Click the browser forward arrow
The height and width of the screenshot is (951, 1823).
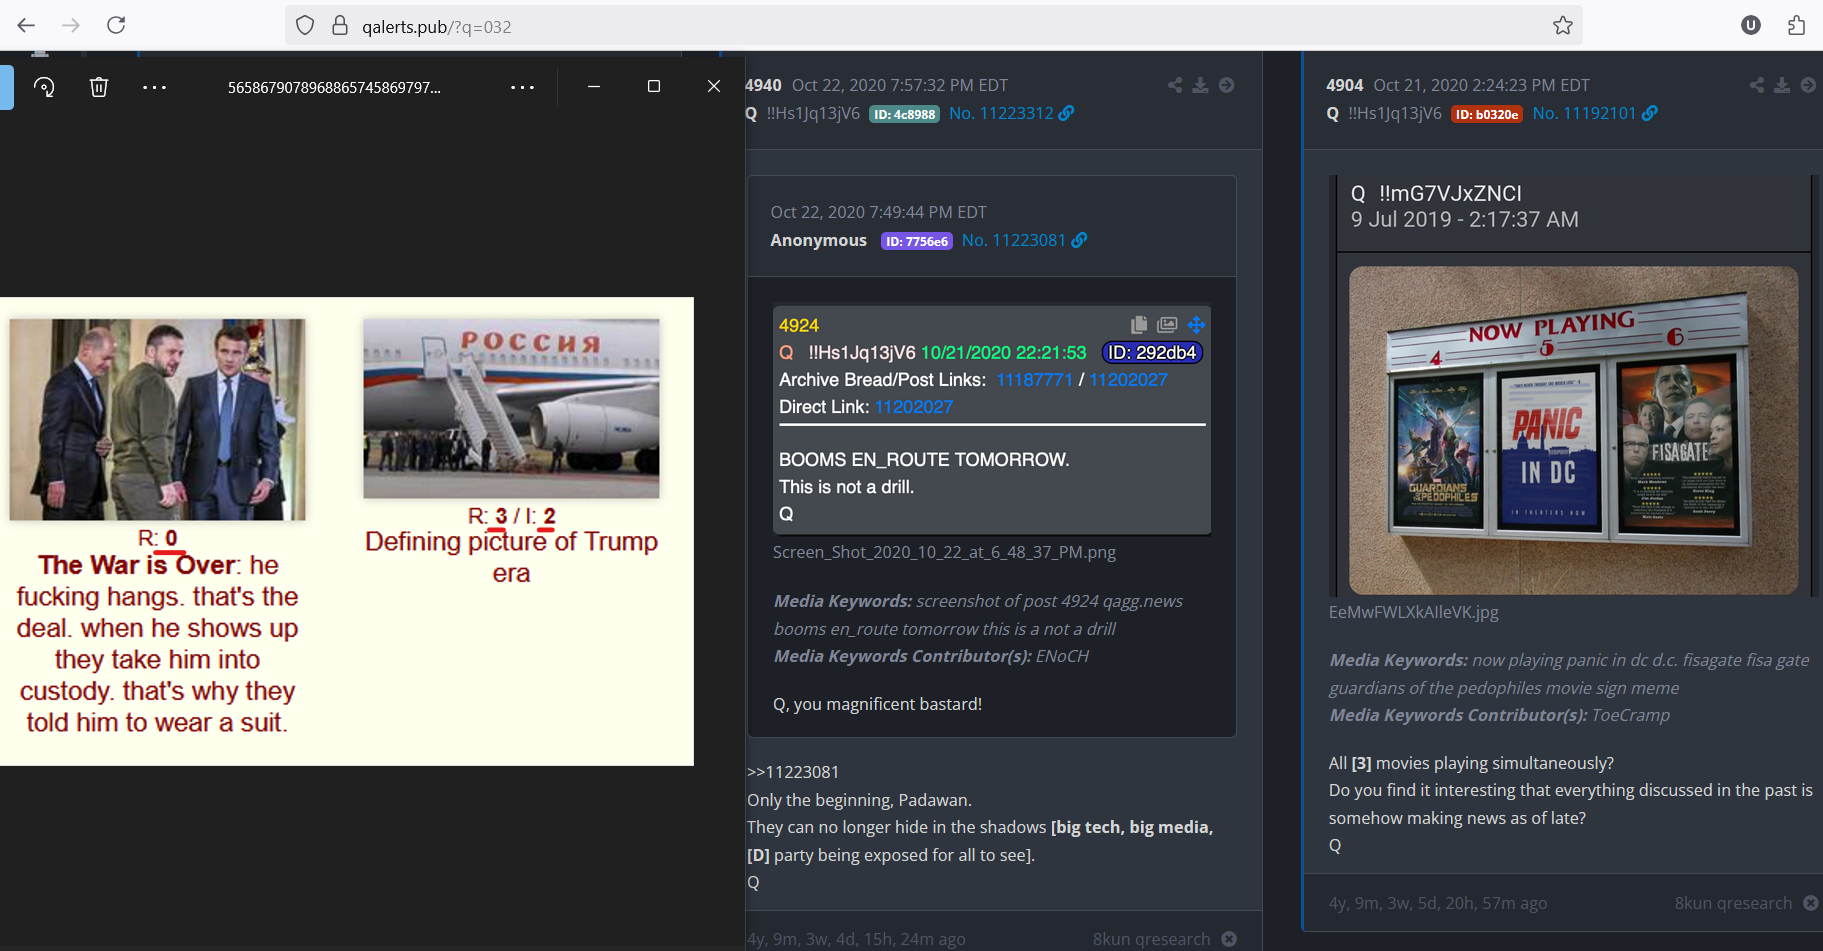coord(70,25)
